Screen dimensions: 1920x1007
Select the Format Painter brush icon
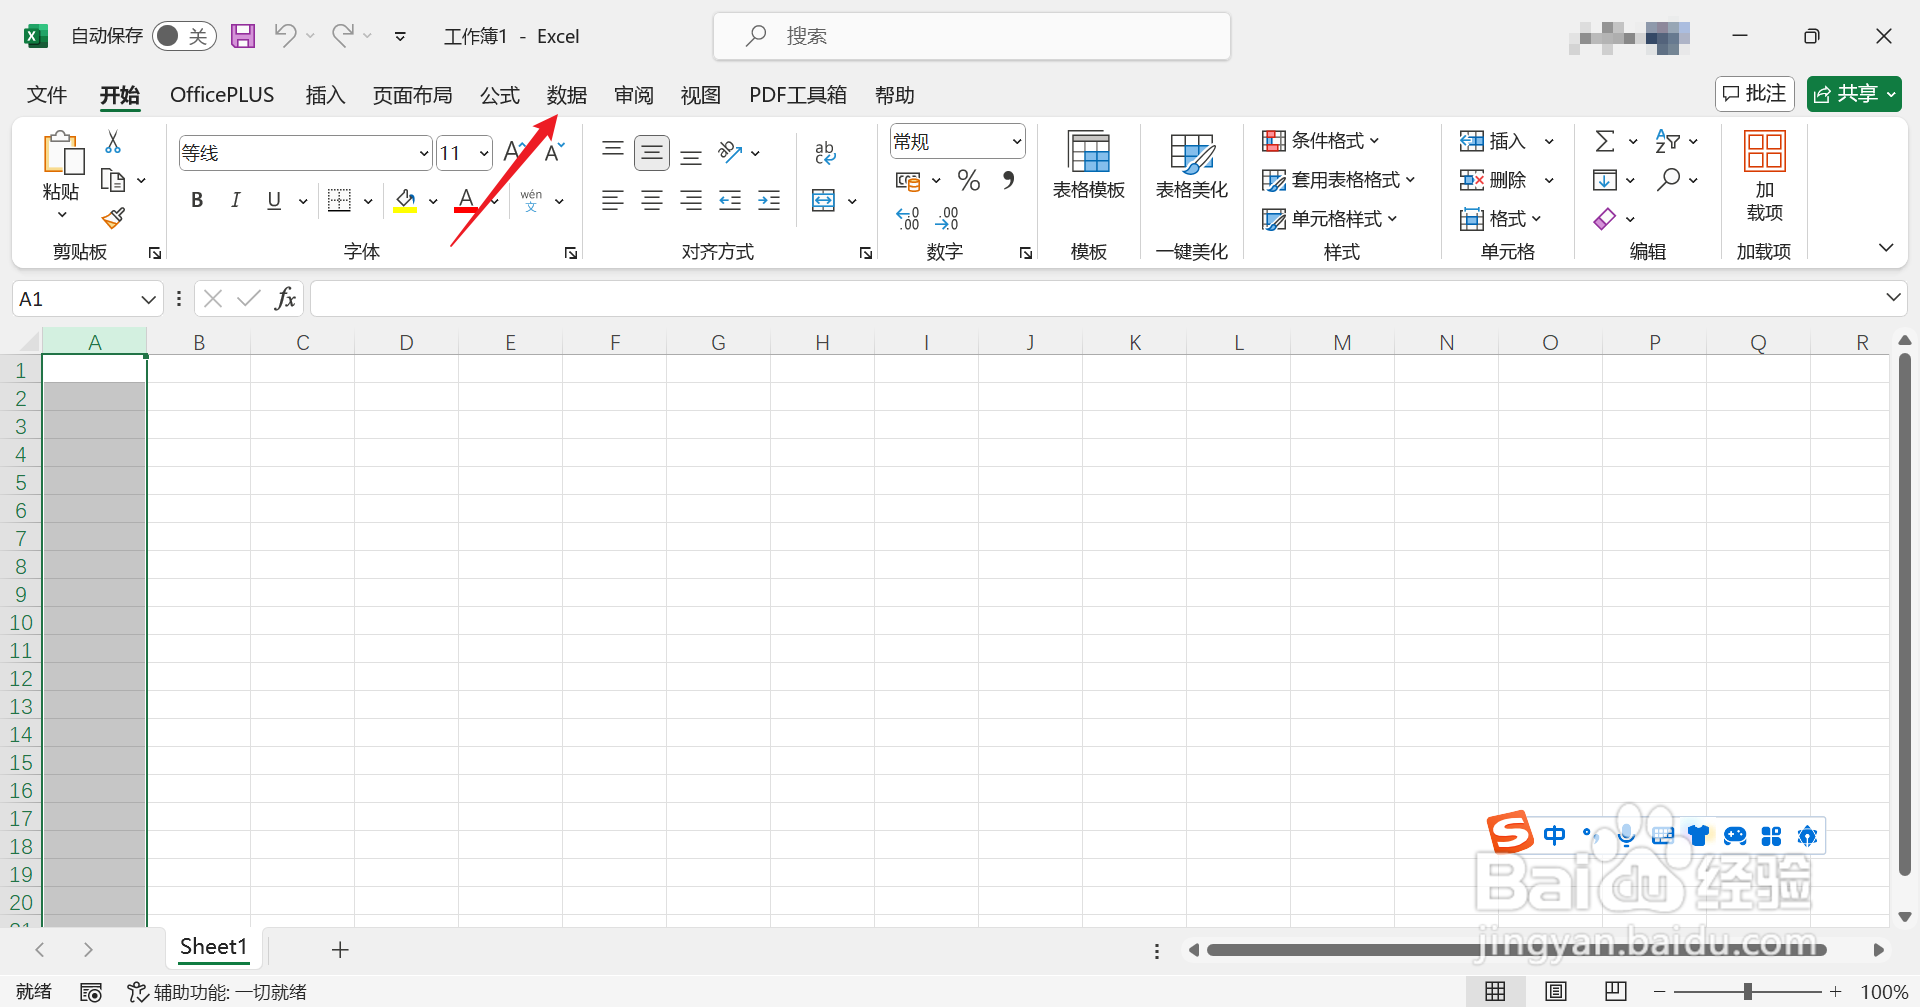(x=113, y=217)
